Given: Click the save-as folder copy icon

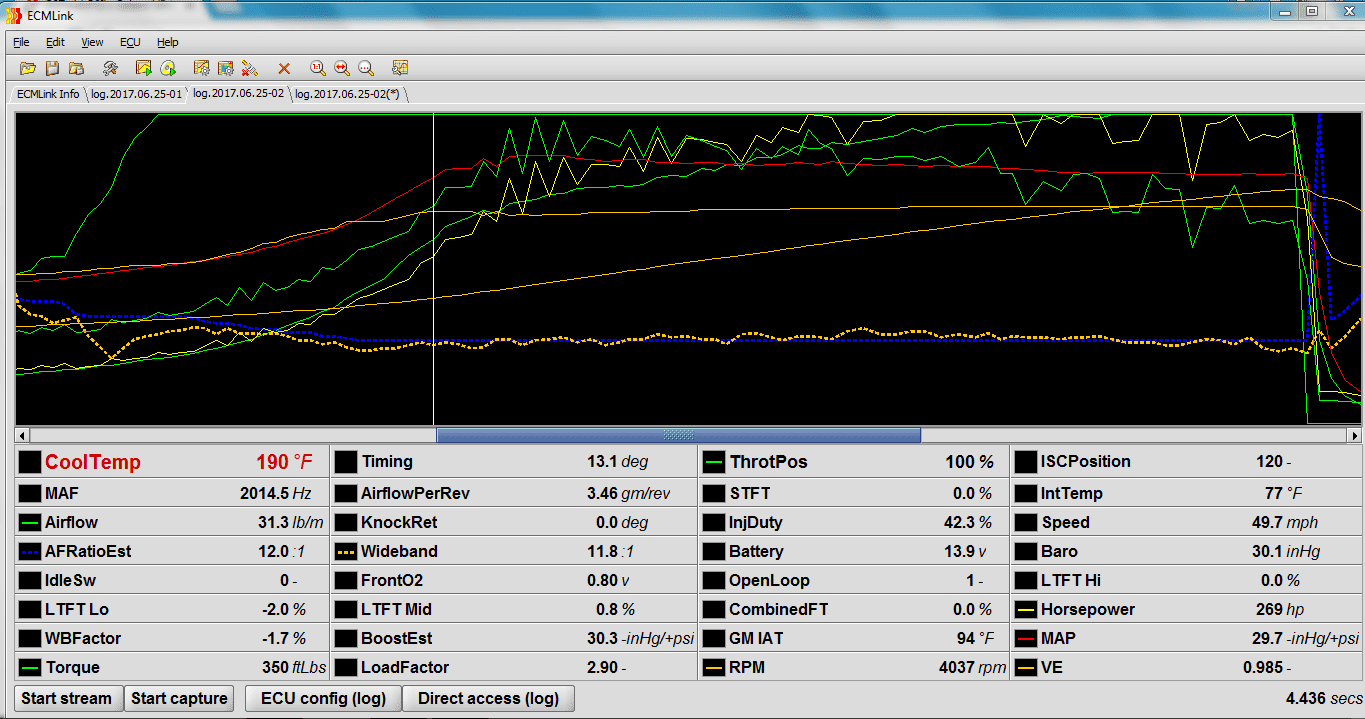Looking at the screenshot, I should [76, 68].
